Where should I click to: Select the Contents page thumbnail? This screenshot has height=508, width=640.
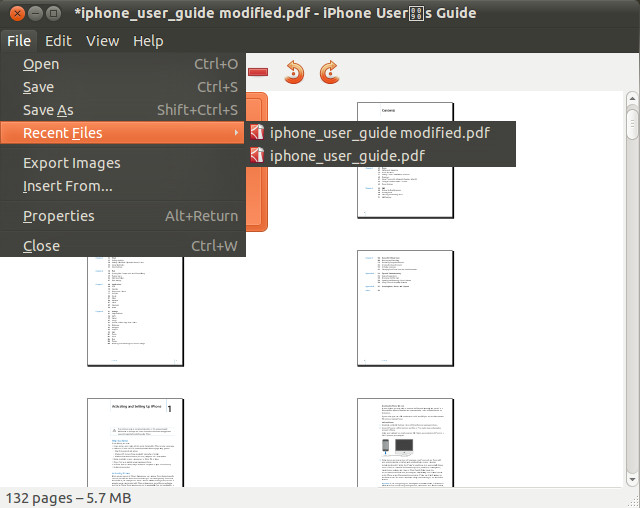pos(405,160)
